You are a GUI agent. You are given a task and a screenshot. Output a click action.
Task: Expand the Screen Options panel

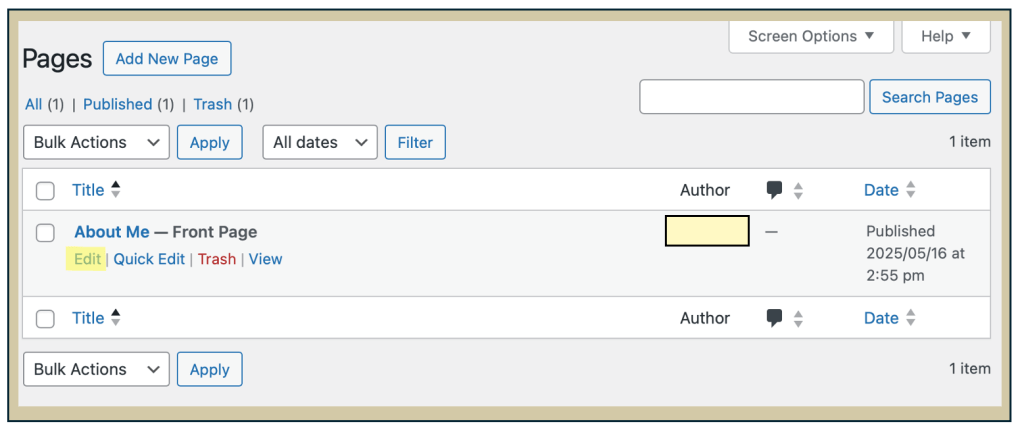click(x=811, y=36)
